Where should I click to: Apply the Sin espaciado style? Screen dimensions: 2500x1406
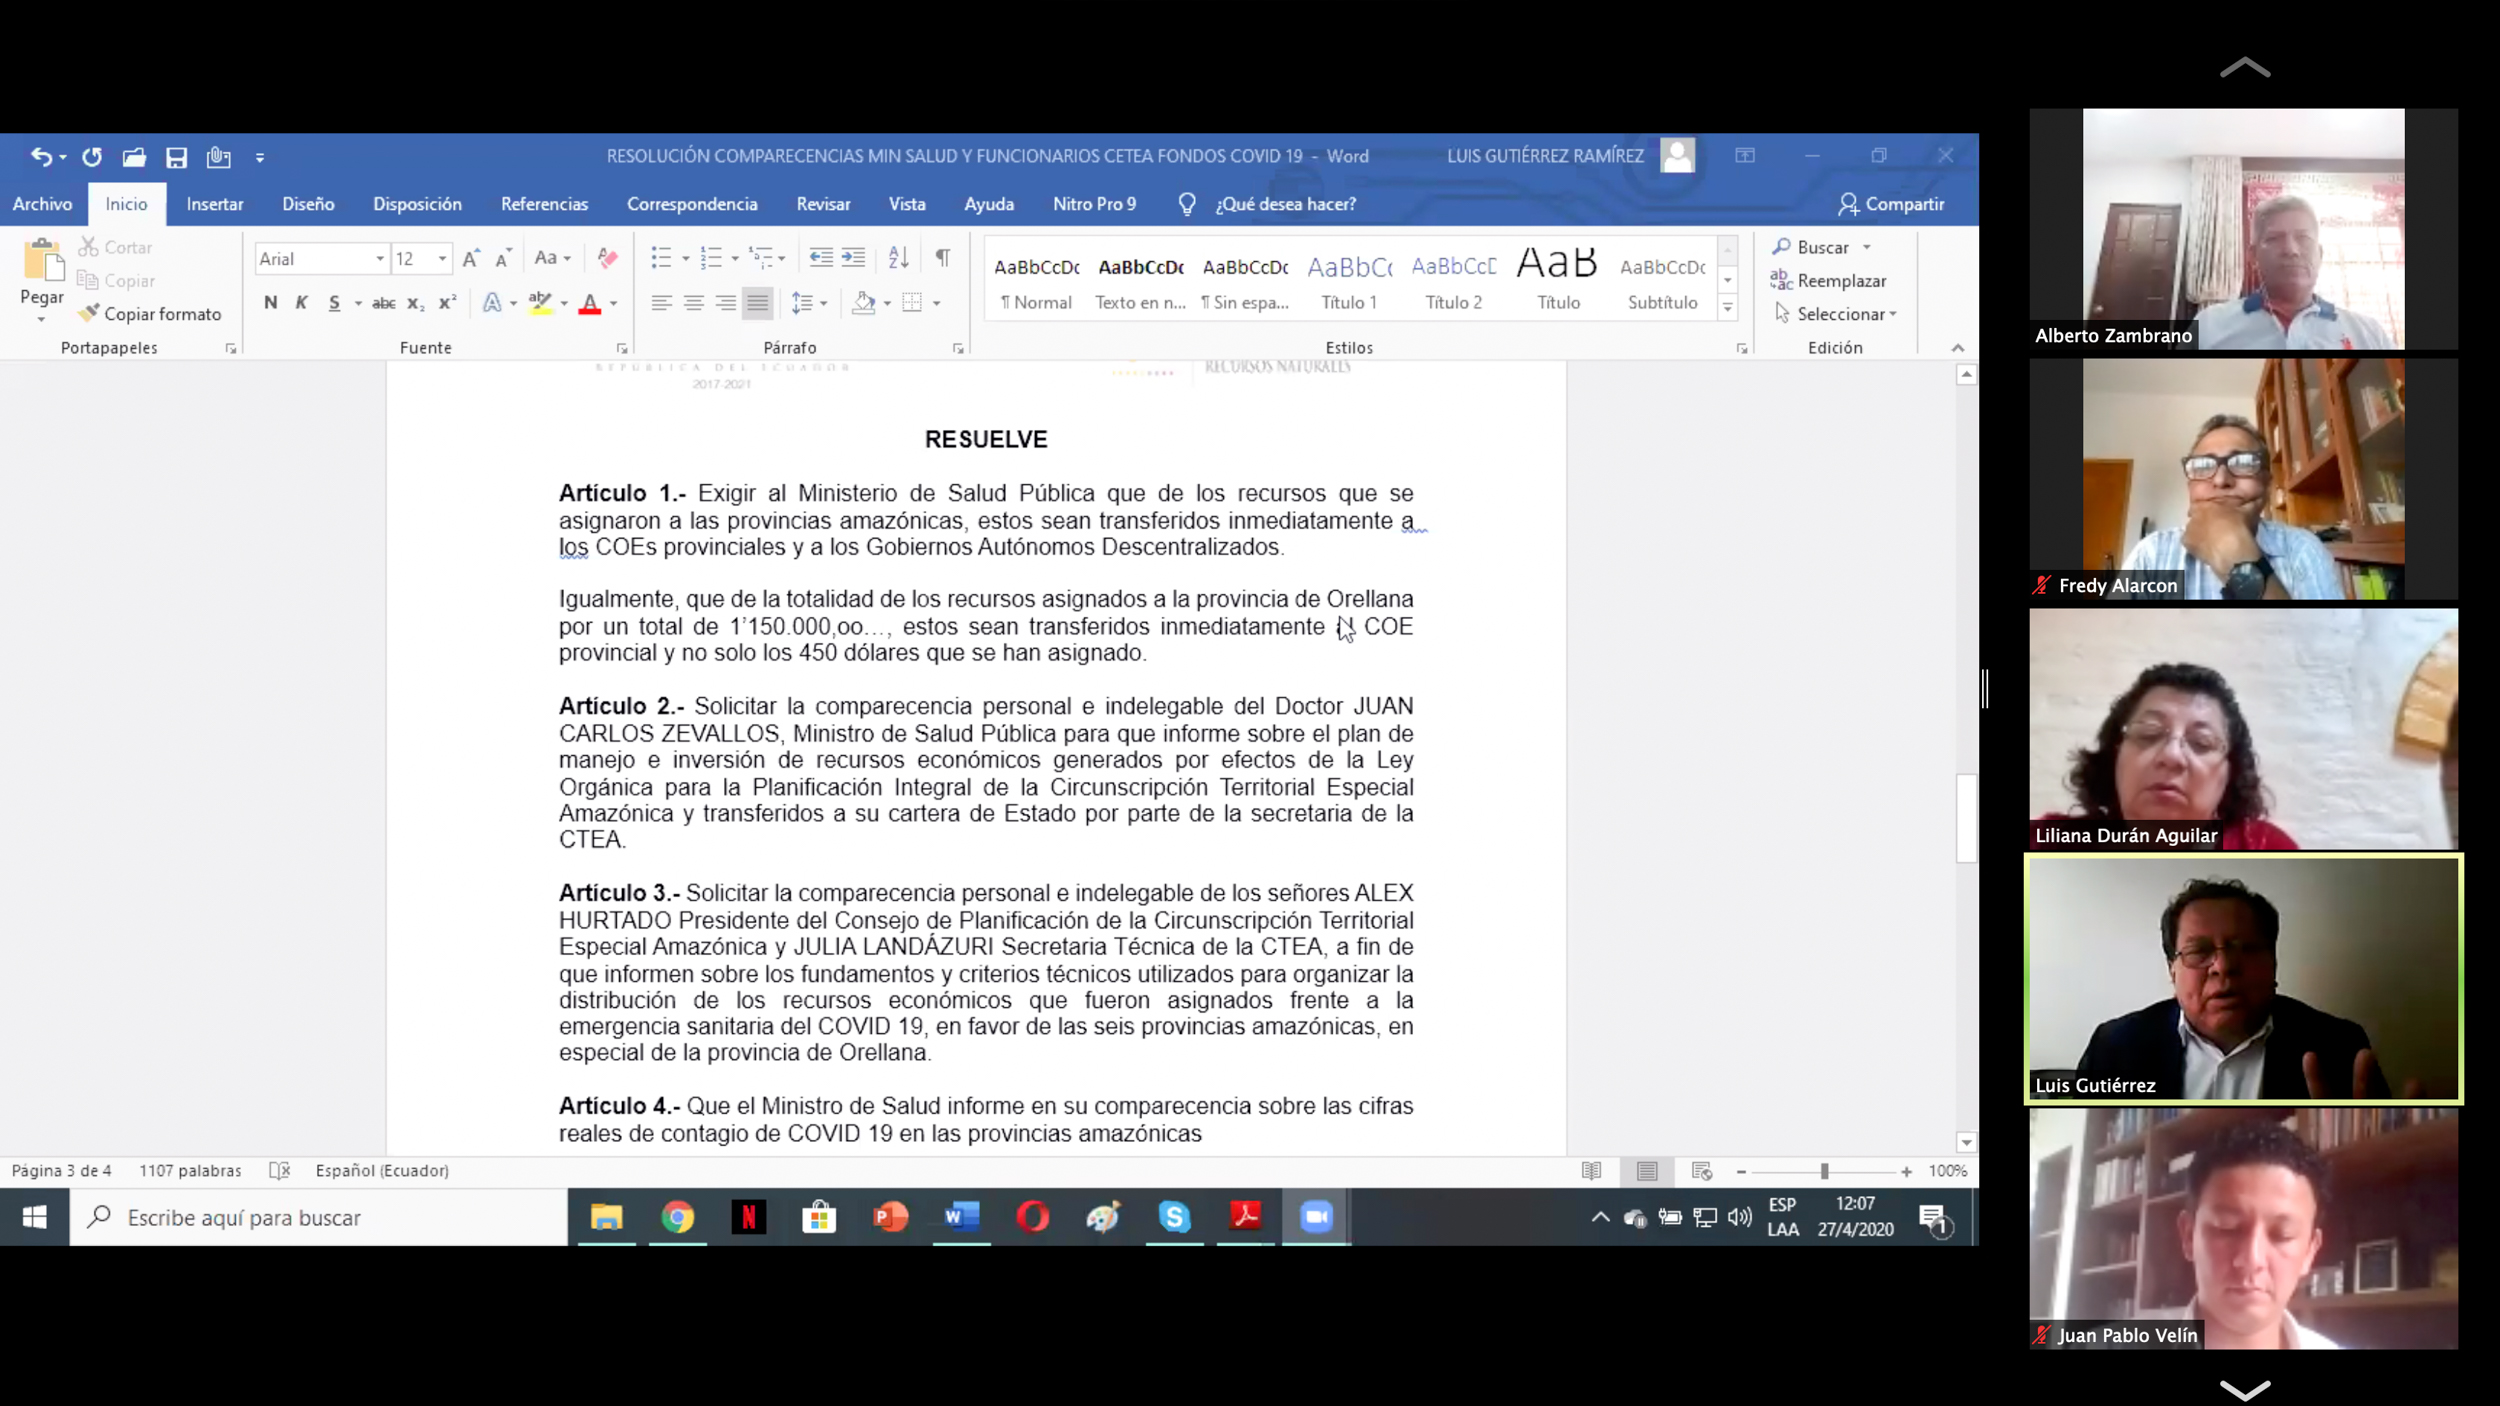1245,281
